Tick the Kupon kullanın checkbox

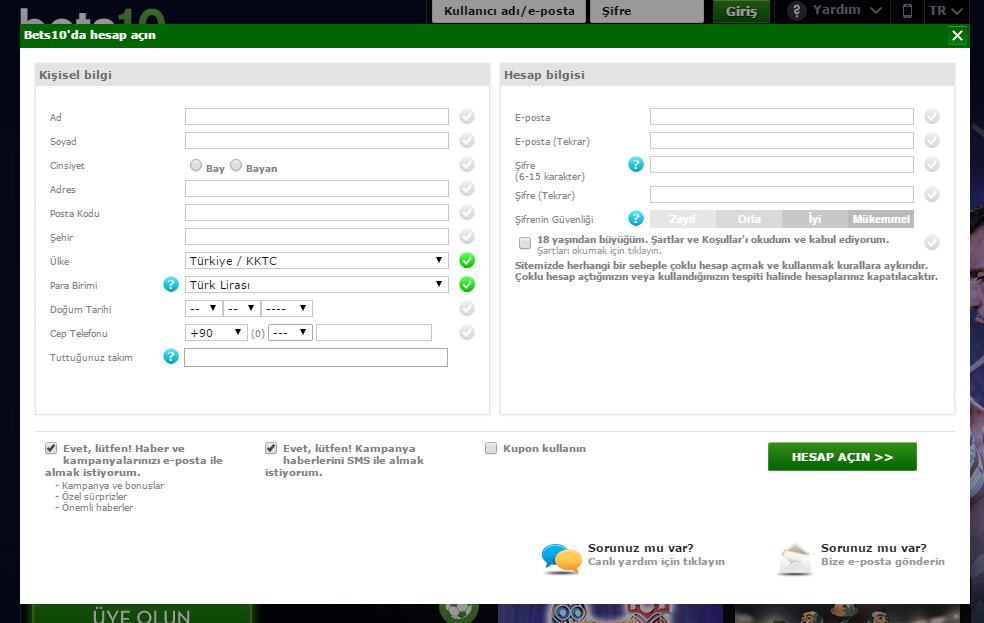491,448
